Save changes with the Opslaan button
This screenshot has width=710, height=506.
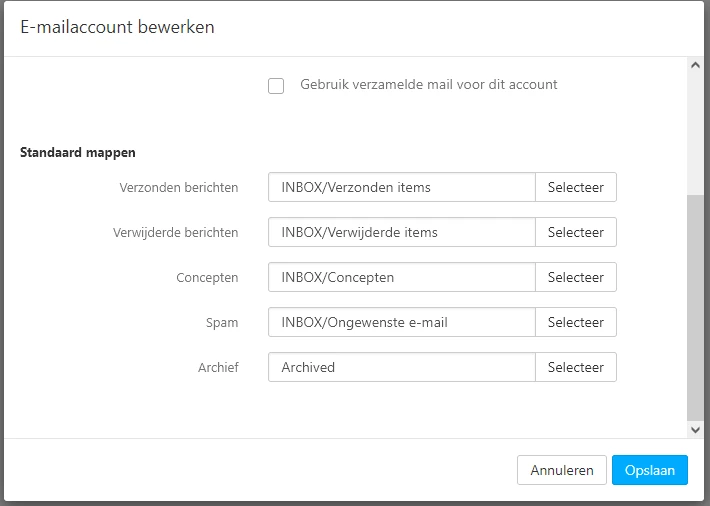tap(650, 470)
